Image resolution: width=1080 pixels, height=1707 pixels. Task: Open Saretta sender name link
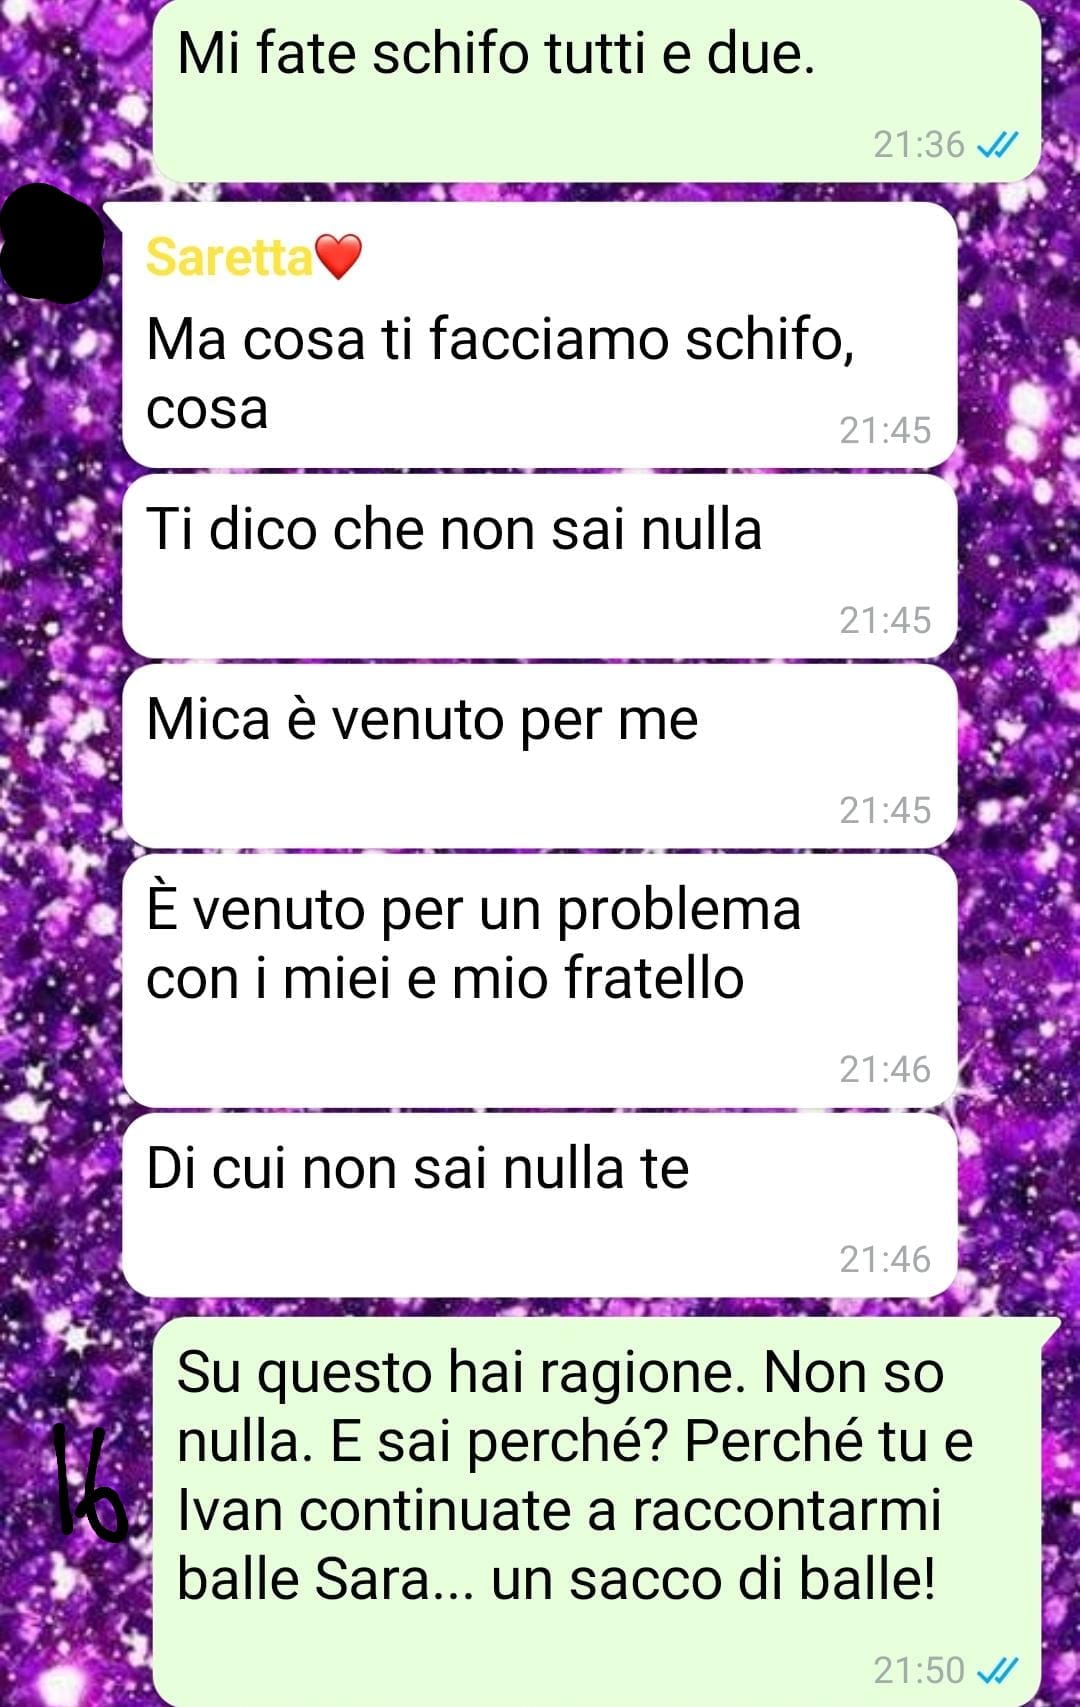(x=229, y=257)
